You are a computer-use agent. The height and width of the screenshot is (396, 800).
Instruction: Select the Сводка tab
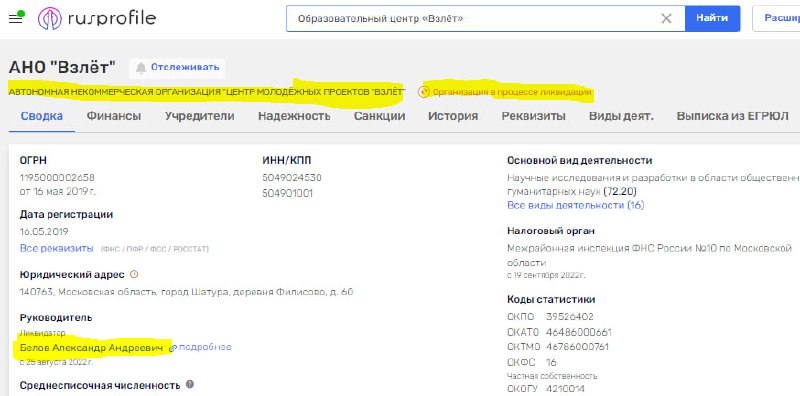[x=42, y=116]
